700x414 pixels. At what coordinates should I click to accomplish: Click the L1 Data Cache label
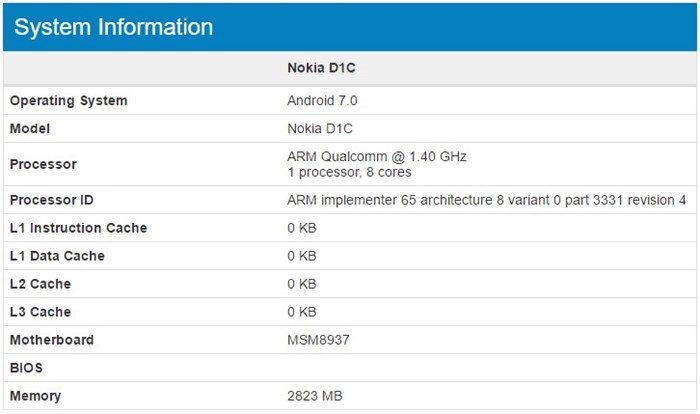pyautogui.click(x=57, y=256)
